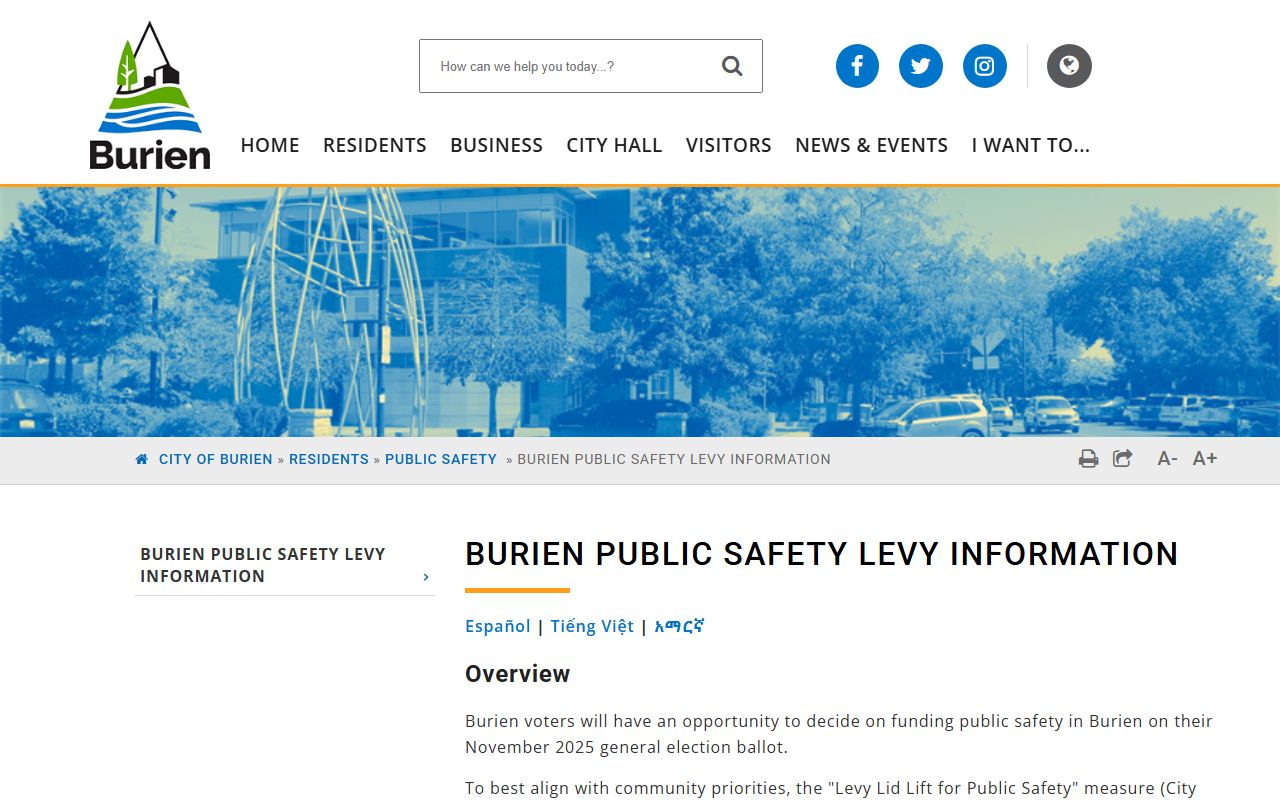Click the search magnifier icon
Image resolution: width=1280 pixels, height=800 pixels.
[x=732, y=66]
